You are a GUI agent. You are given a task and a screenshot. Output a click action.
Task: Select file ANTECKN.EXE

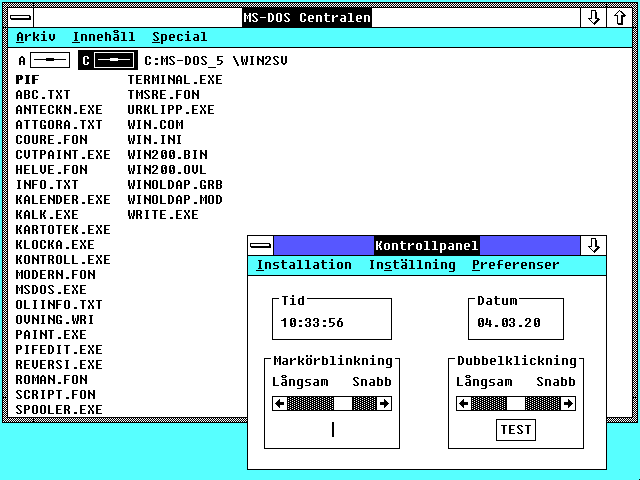(59, 110)
